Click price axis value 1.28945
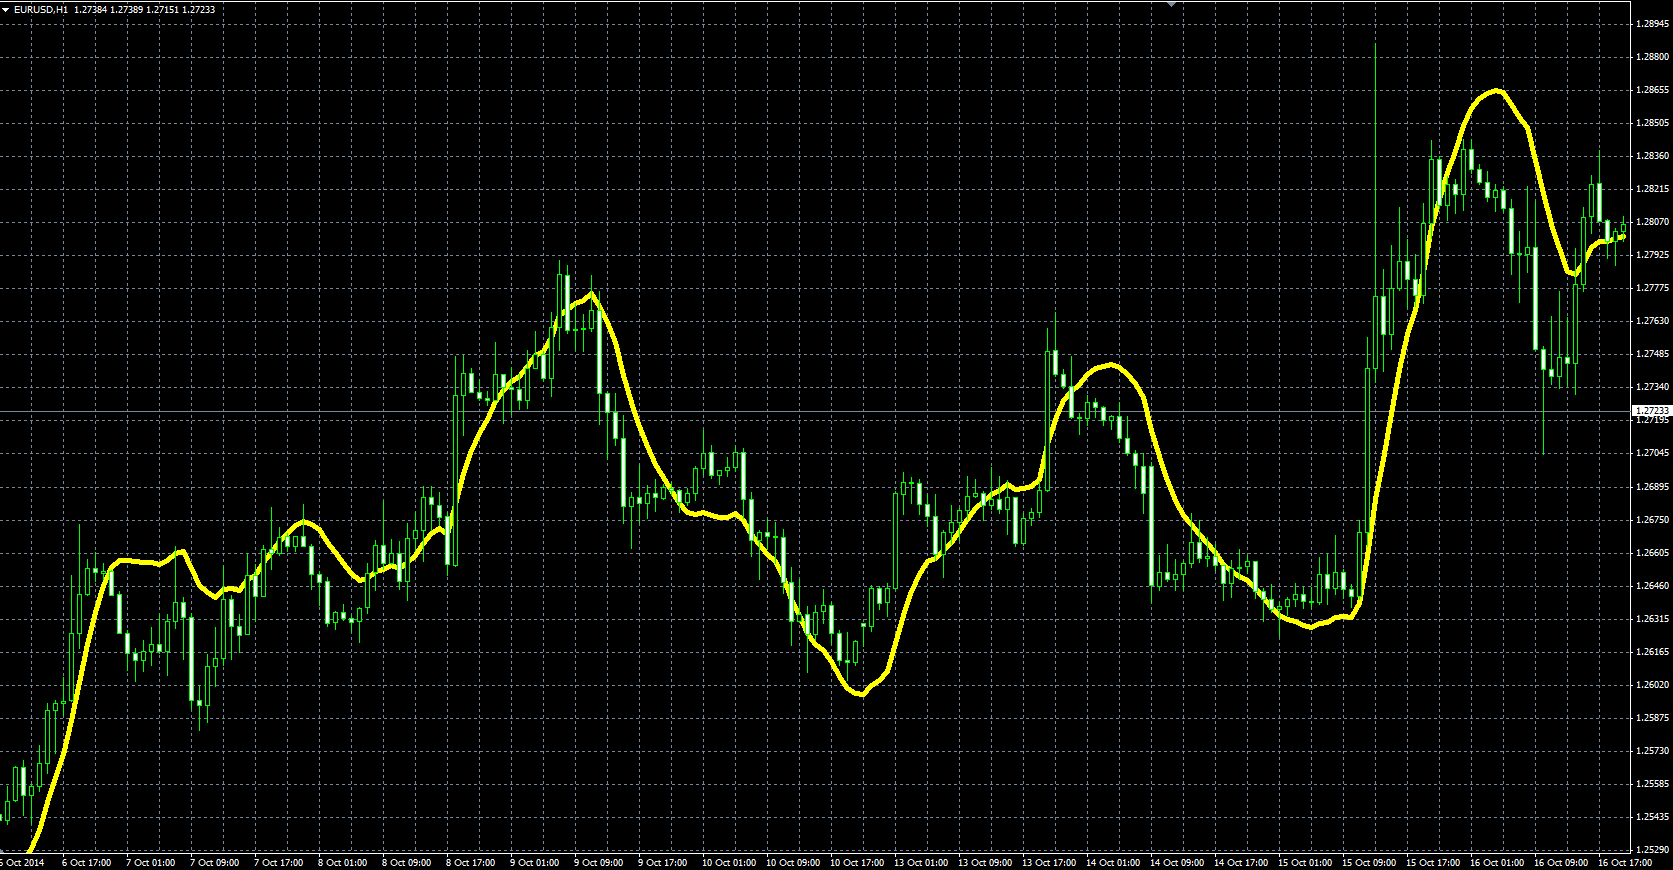Image resolution: width=1673 pixels, height=870 pixels. pos(1652,23)
